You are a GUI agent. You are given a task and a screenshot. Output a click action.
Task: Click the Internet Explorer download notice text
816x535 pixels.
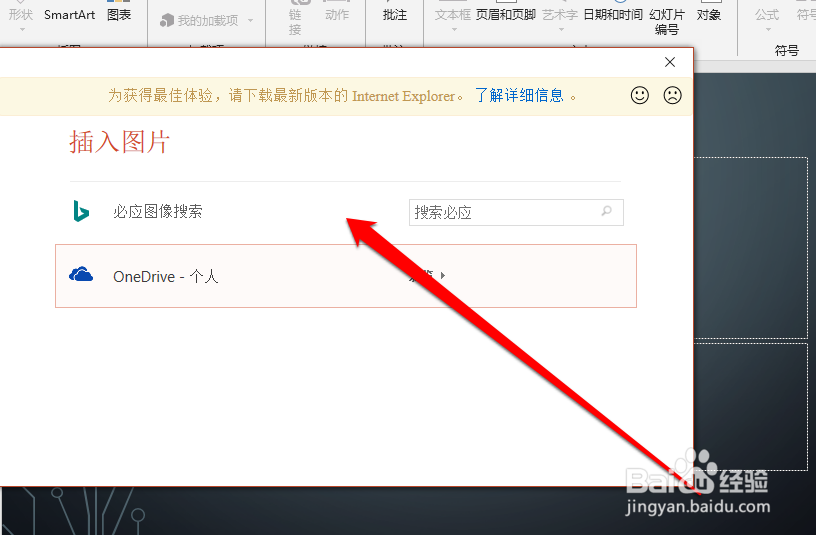[286, 96]
